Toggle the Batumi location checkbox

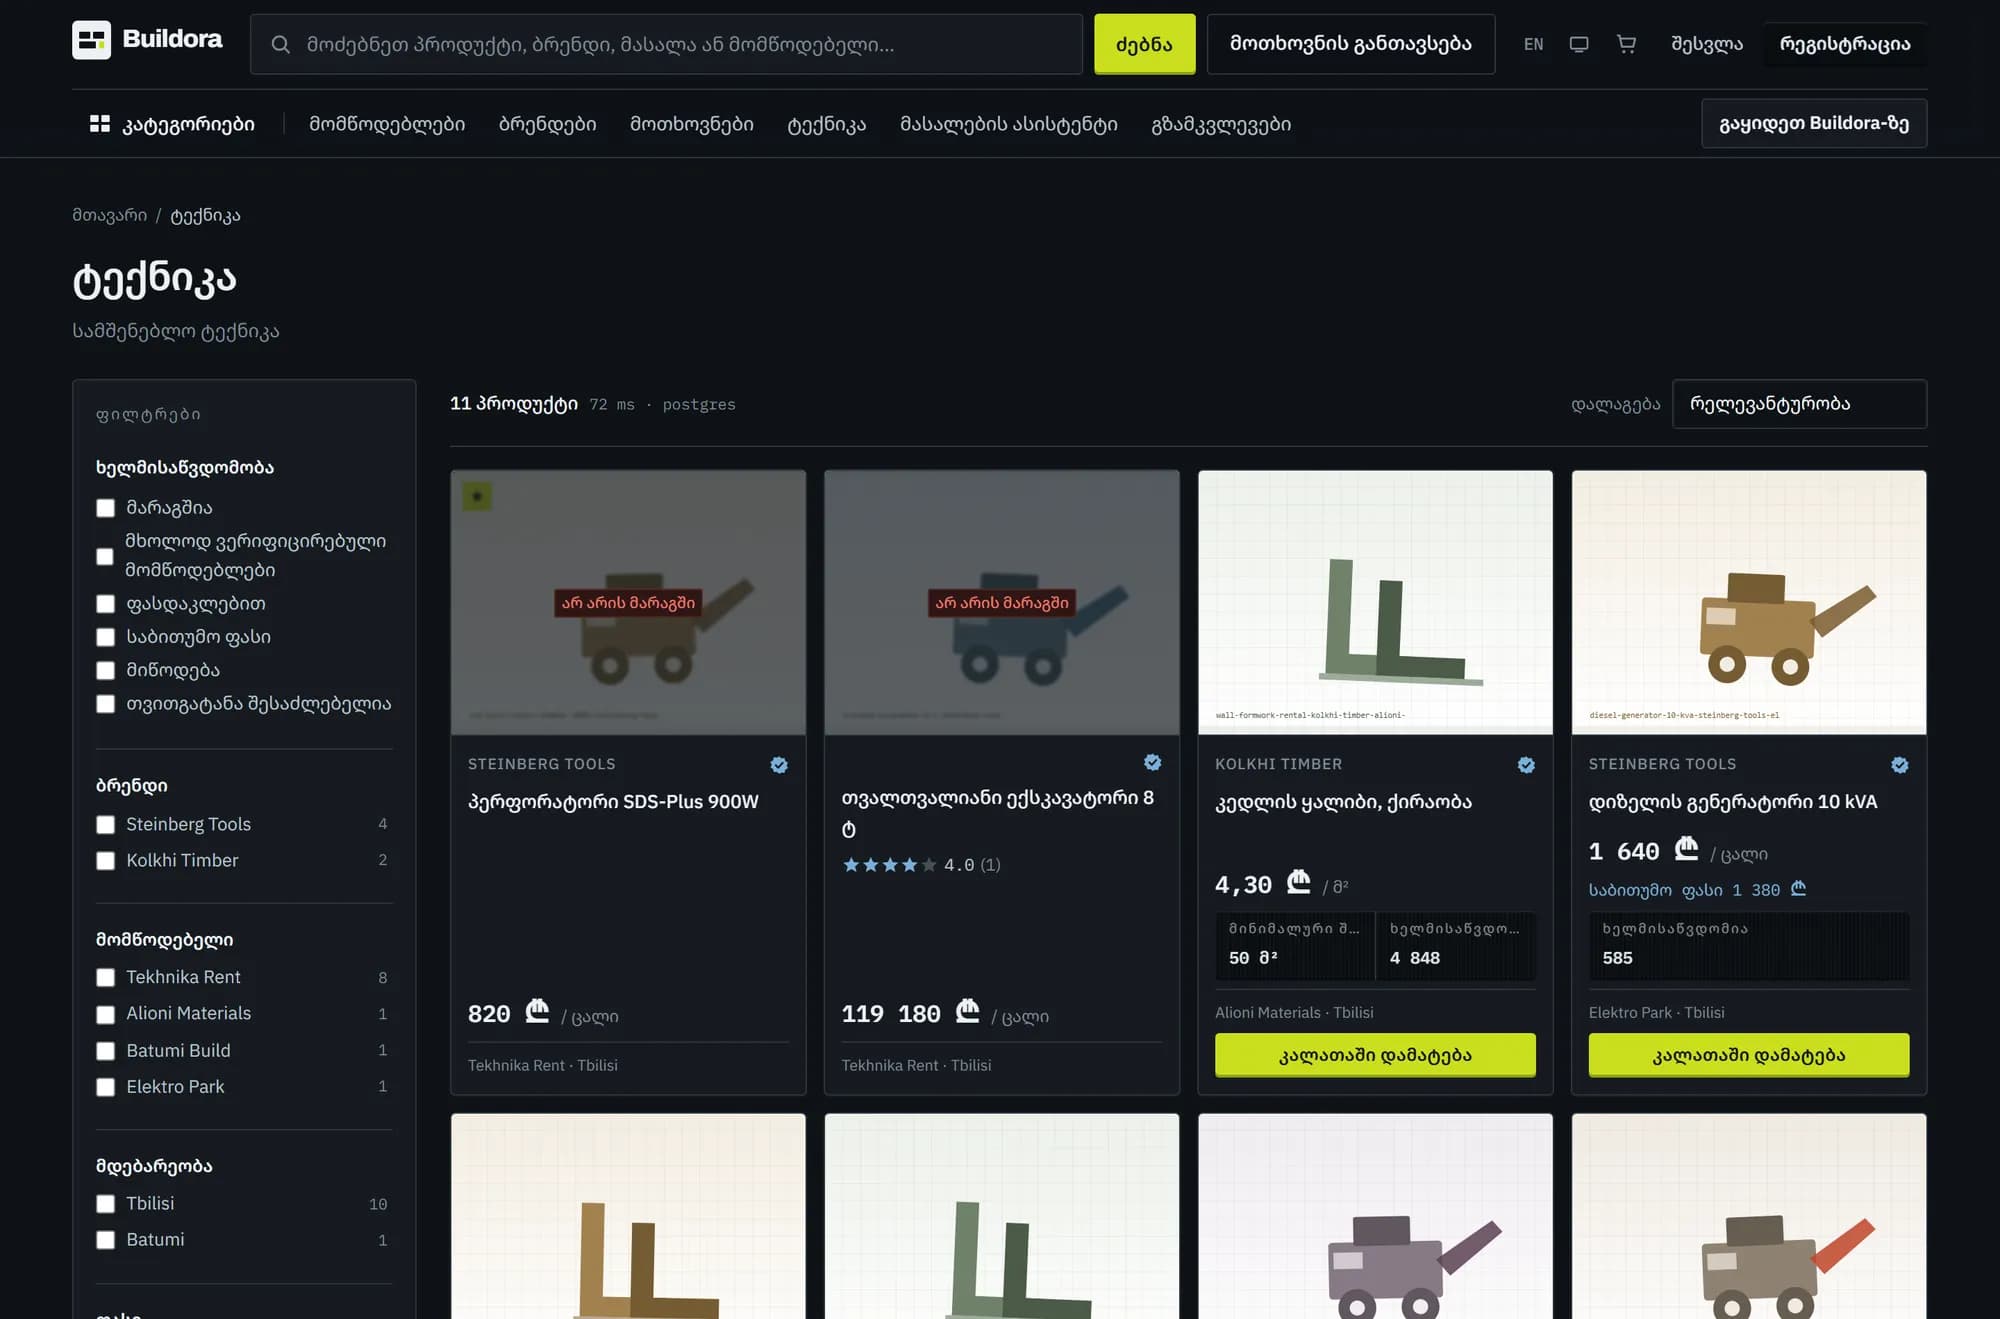105,1240
